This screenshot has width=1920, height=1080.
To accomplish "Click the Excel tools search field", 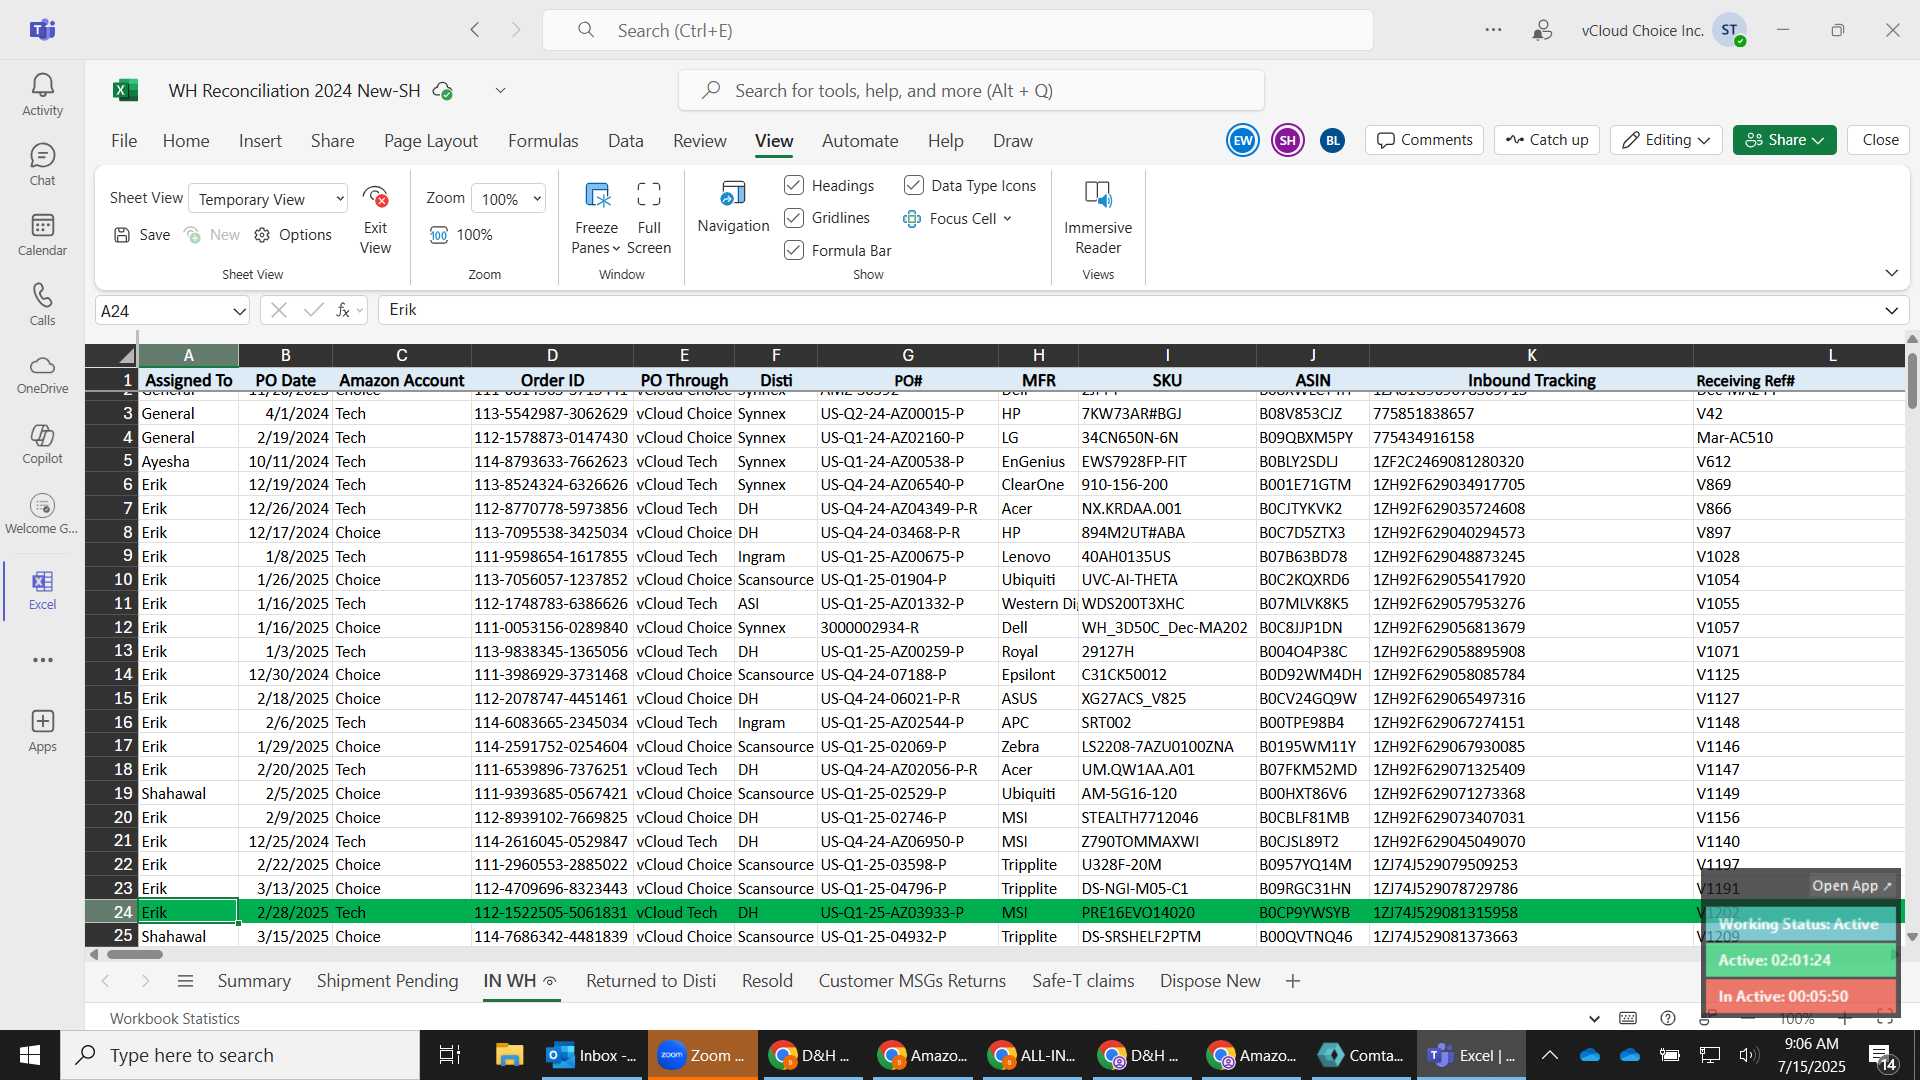I will [x=971, y=90].
